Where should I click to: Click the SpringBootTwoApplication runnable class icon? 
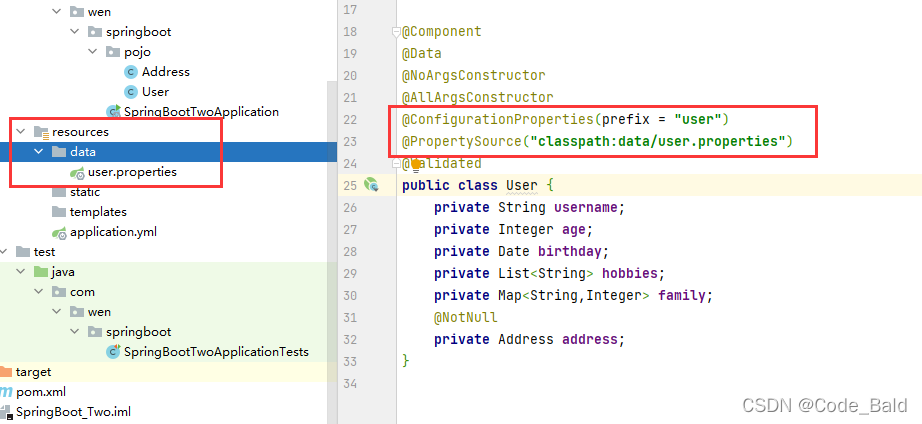[113, 112]
